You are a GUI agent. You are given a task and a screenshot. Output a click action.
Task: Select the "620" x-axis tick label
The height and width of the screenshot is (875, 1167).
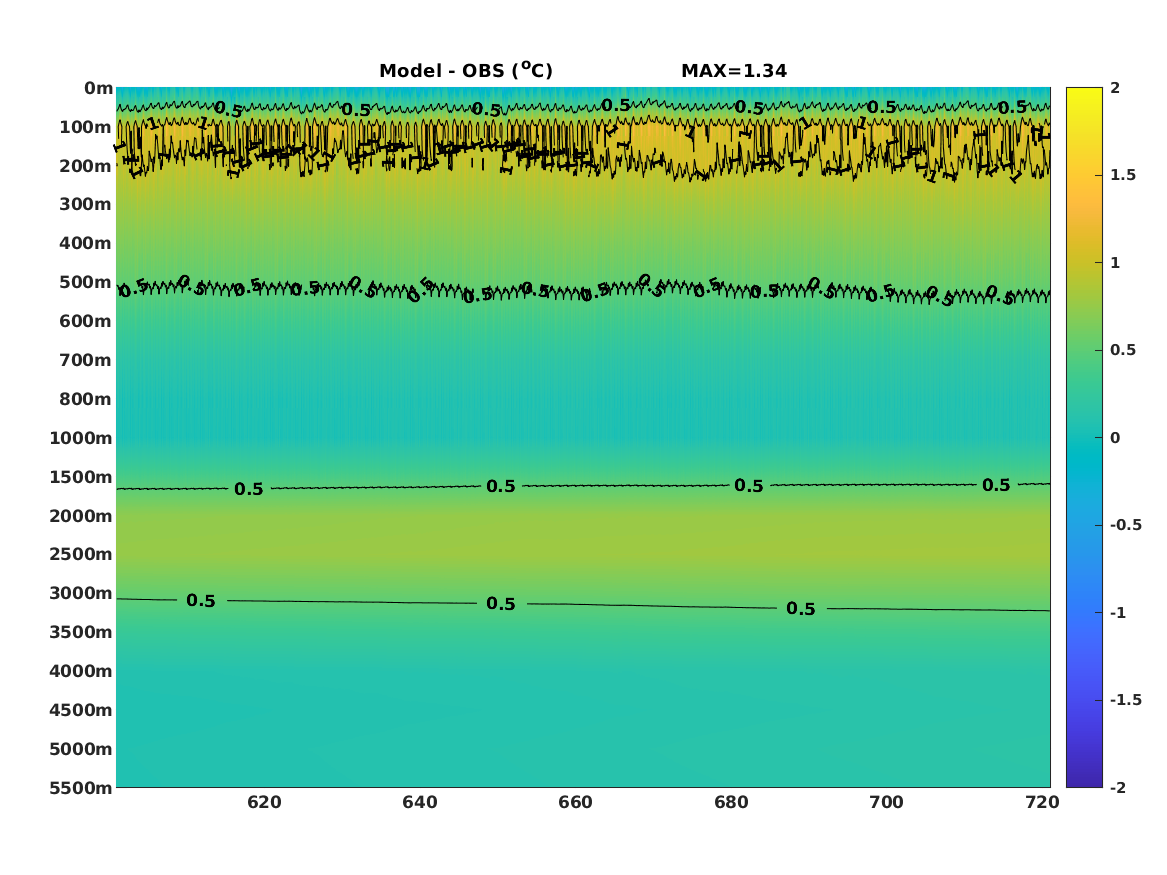(x=264, y=802)
